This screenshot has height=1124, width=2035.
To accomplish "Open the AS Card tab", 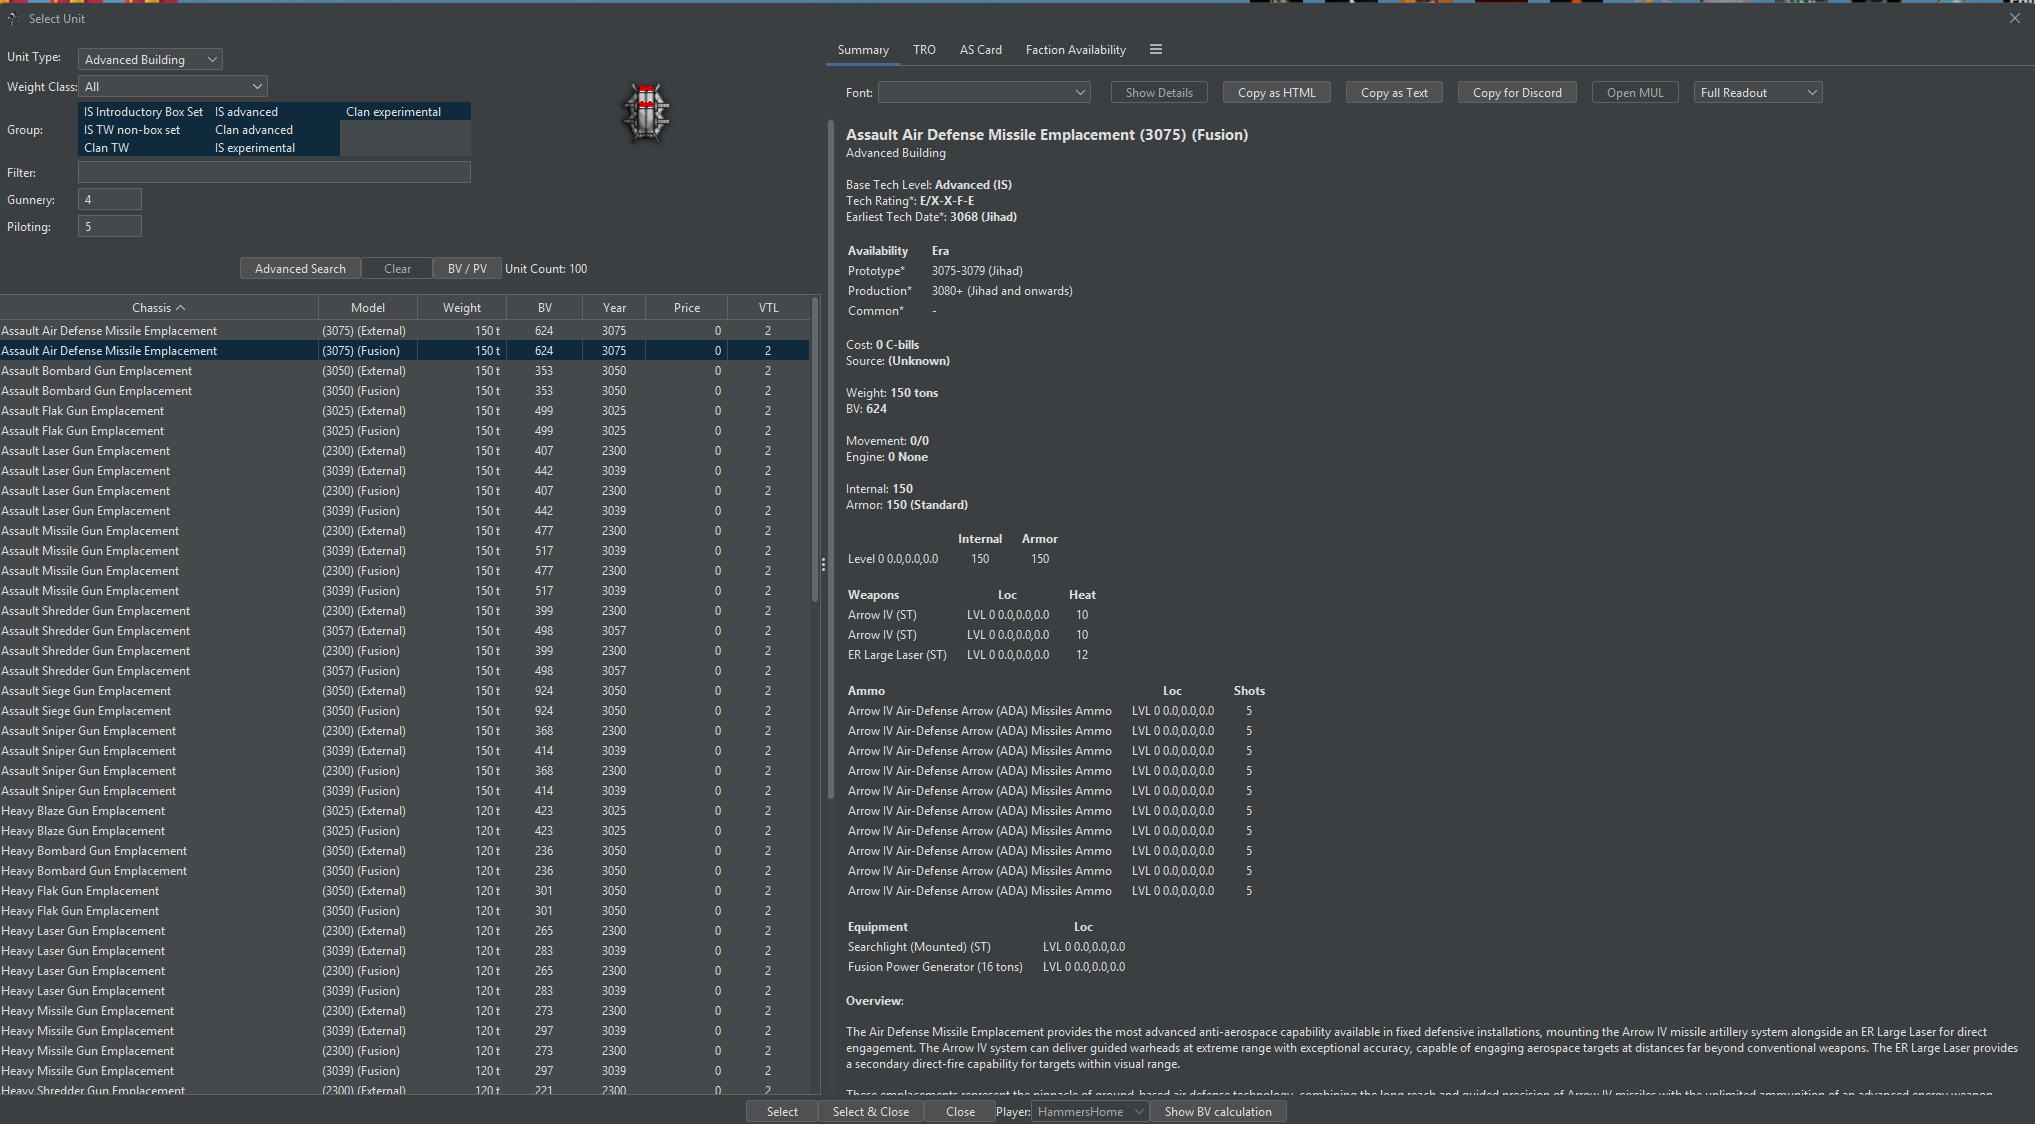I will coord(980,50).
